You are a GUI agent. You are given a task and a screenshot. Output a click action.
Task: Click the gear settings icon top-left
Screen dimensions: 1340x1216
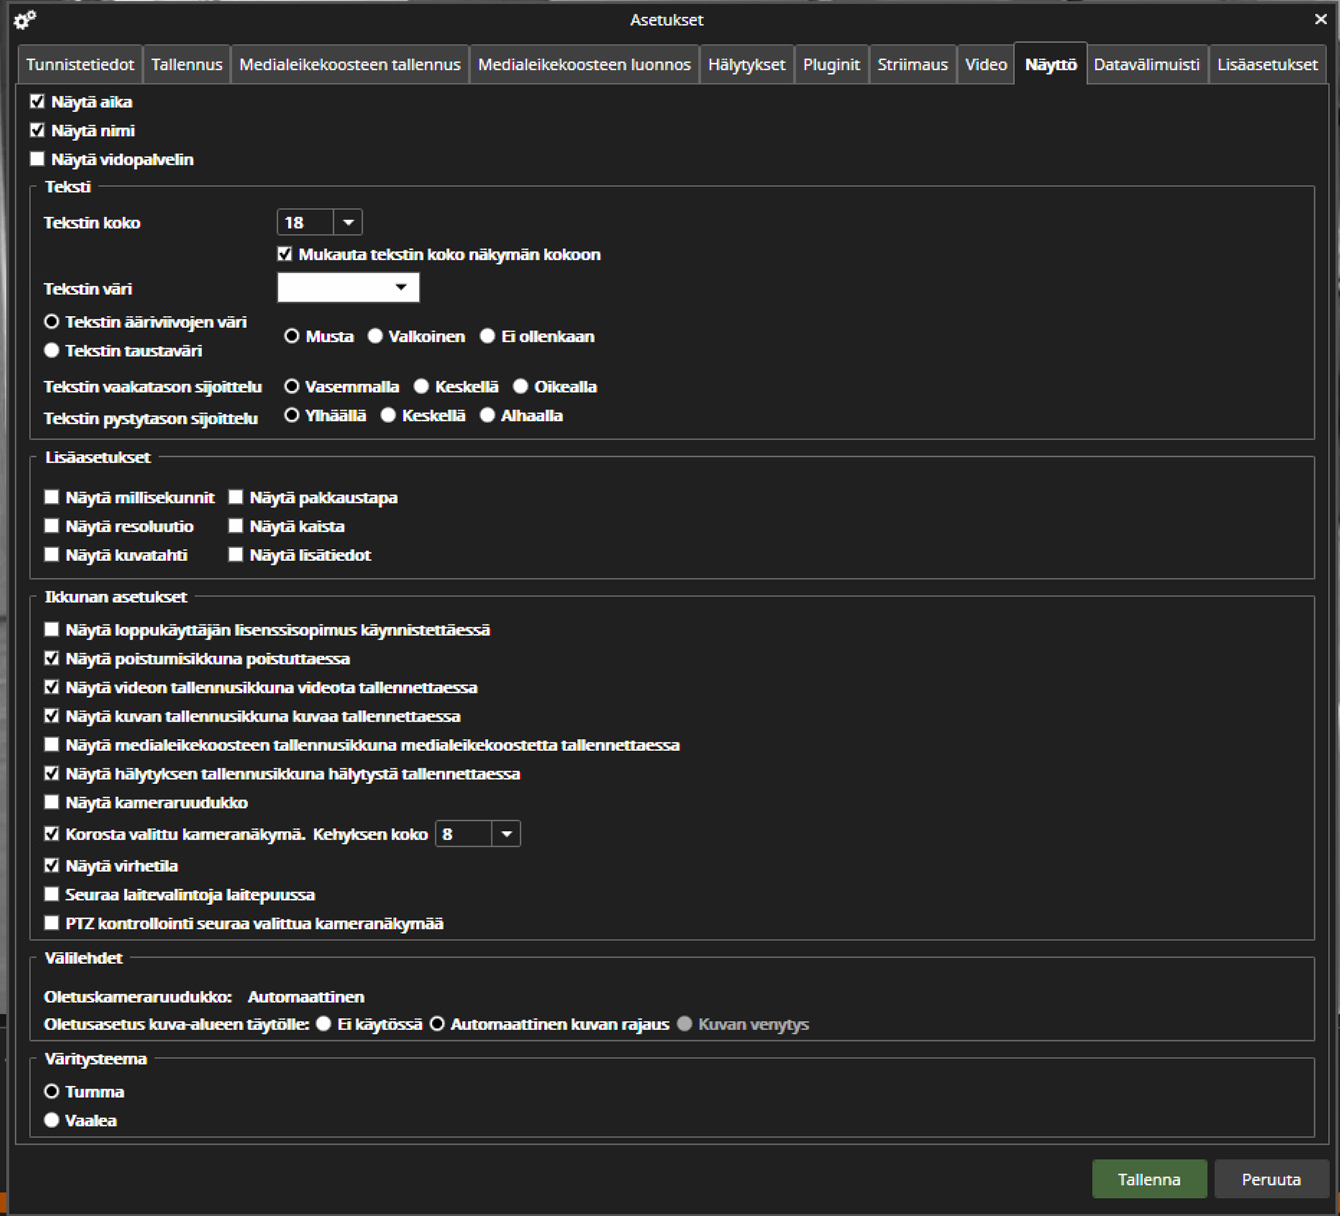[x=24, y=19]
